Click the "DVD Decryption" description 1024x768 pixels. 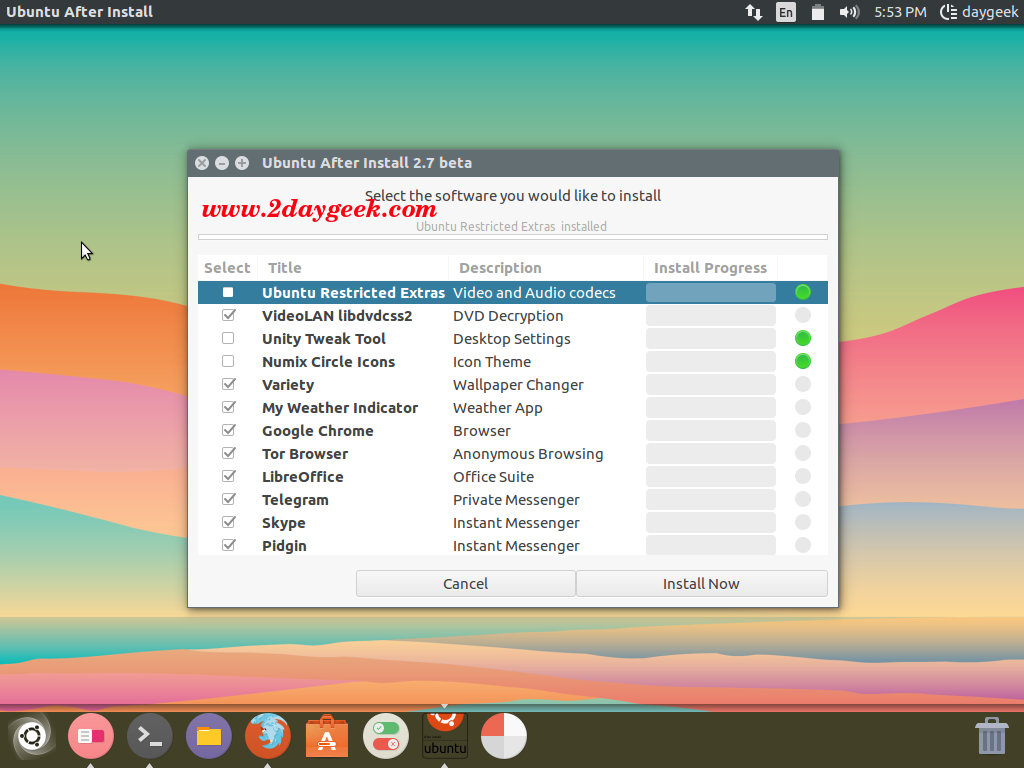tap(508, 316)
